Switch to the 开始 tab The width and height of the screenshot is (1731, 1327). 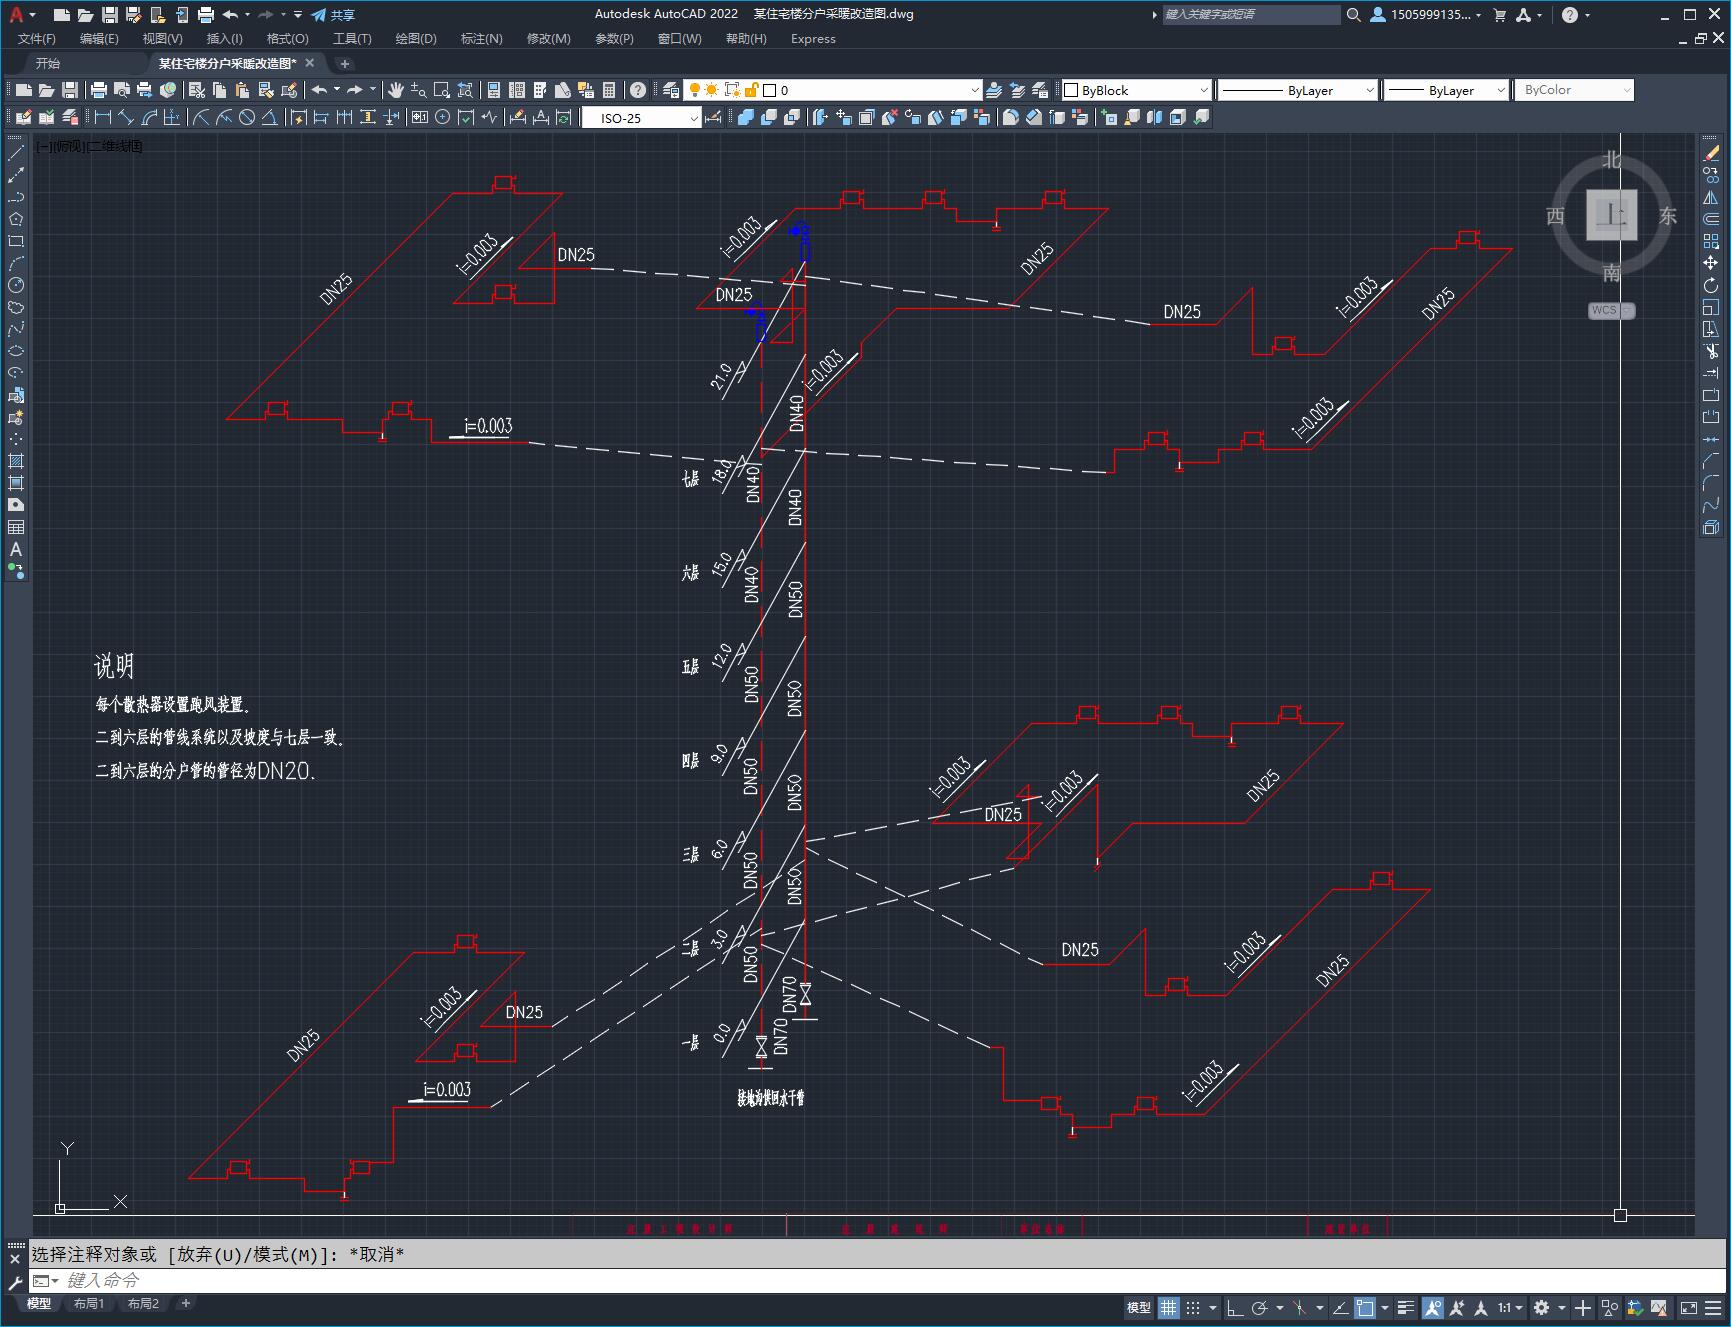48,63
